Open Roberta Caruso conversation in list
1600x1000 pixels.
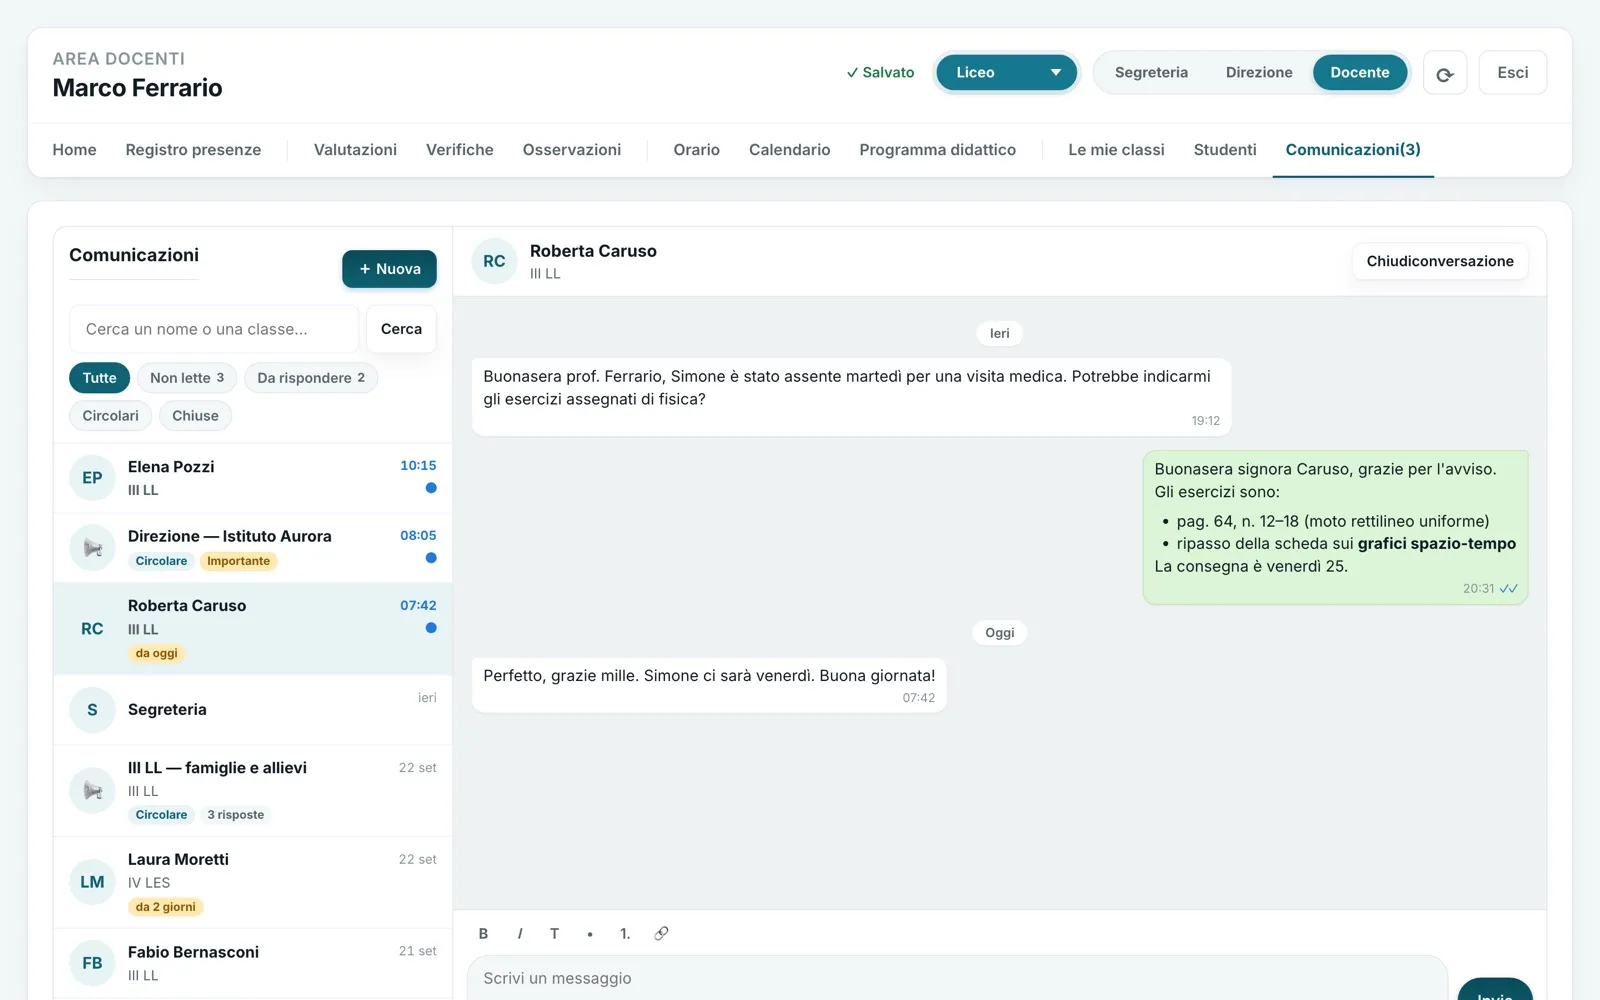(x=253, y=629)
